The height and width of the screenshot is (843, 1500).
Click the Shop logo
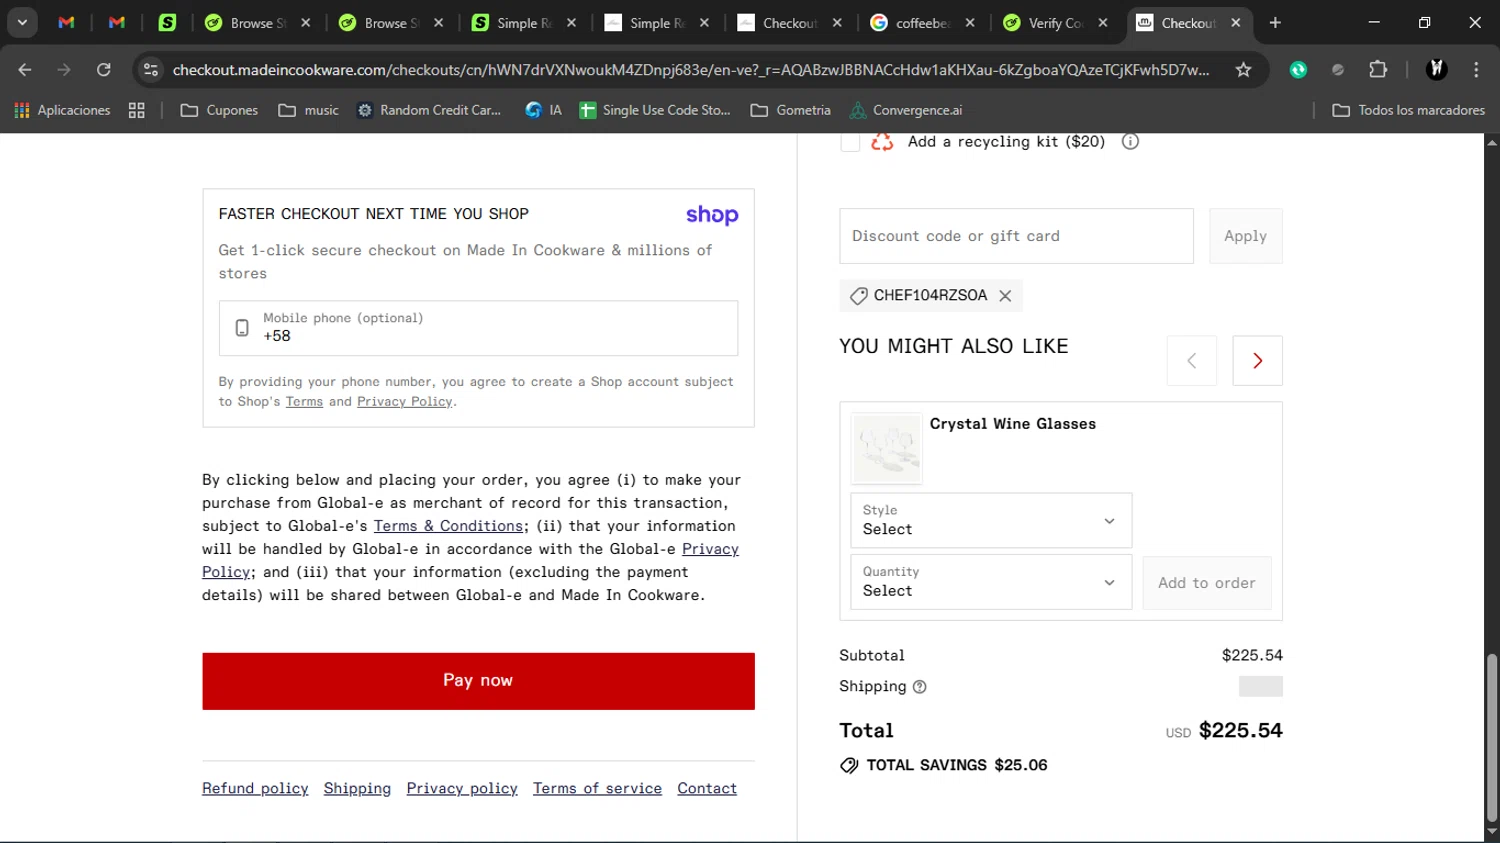coord(712,215)
